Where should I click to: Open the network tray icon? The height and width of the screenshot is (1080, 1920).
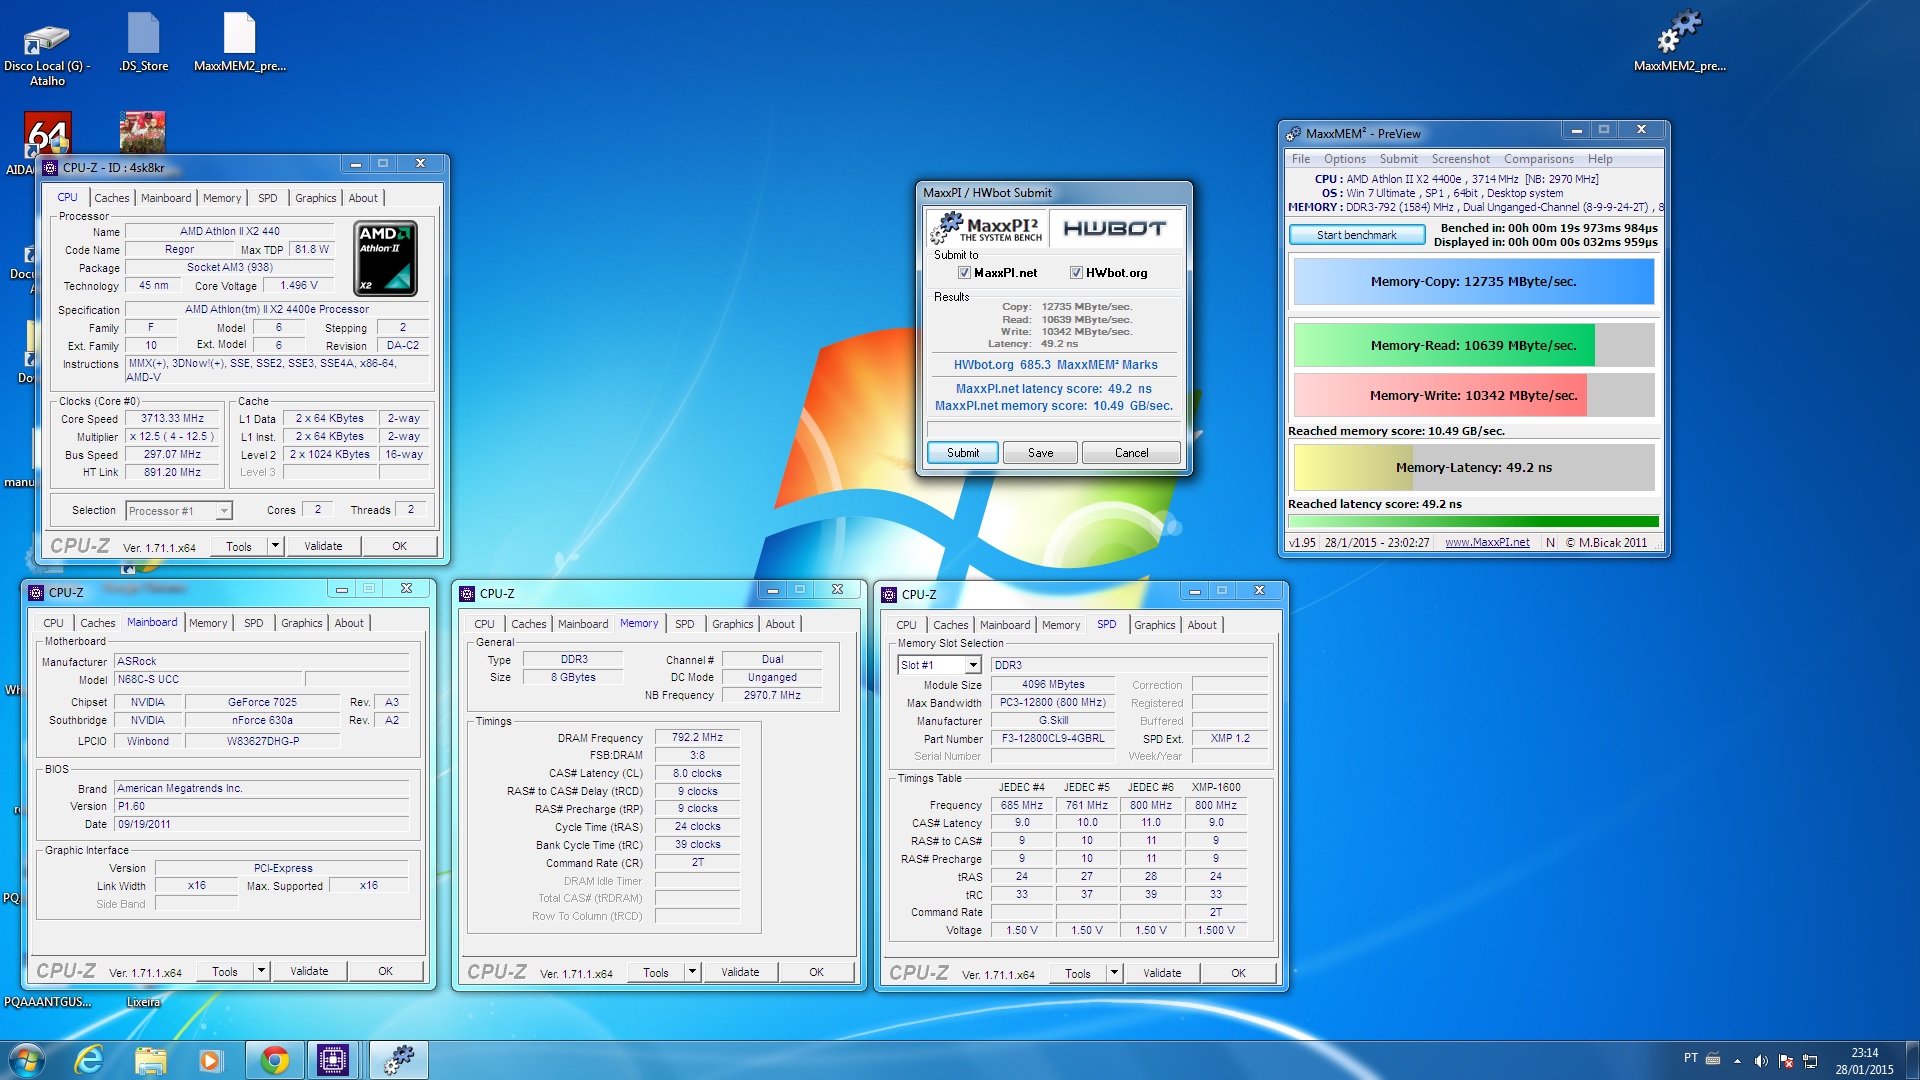coord(1810,1061)
